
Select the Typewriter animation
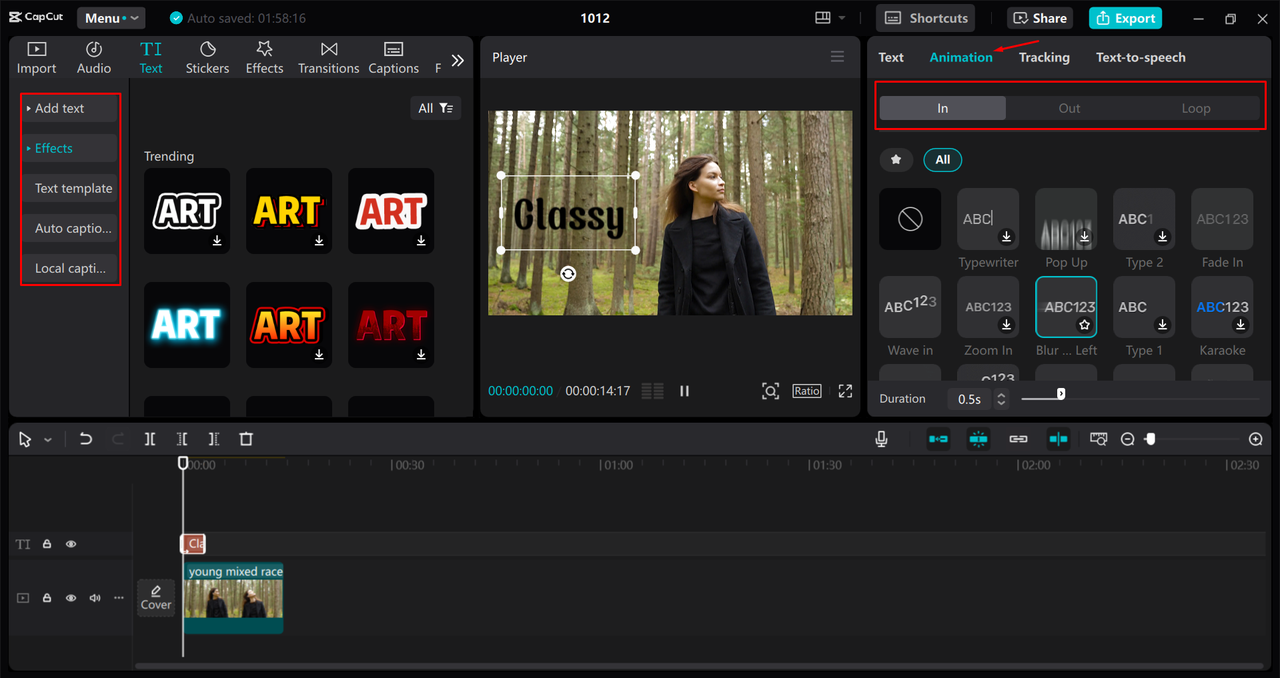988,219
